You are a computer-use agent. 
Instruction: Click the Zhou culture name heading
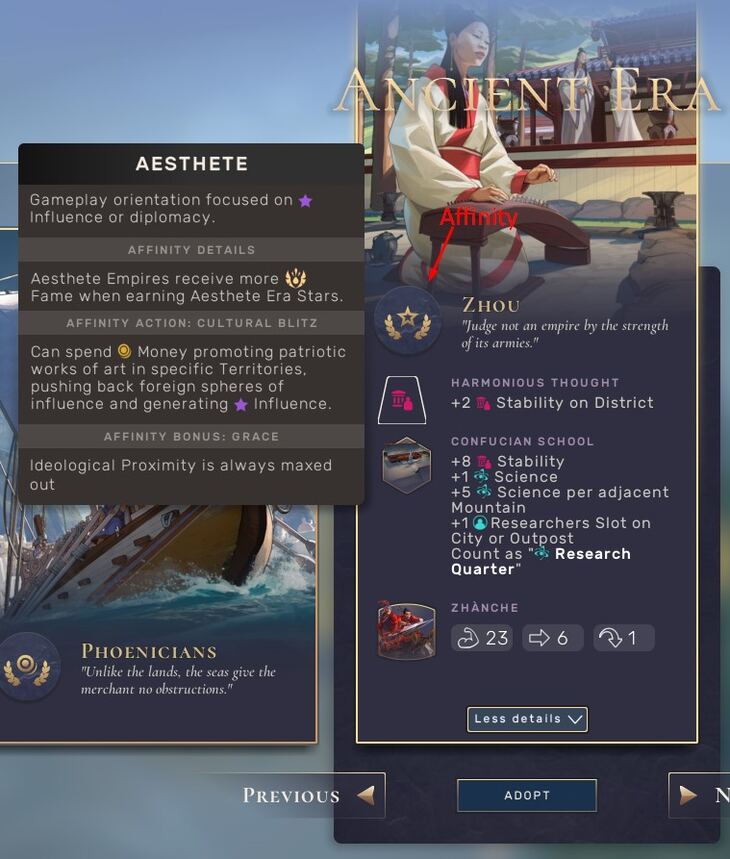pos(491,305)
